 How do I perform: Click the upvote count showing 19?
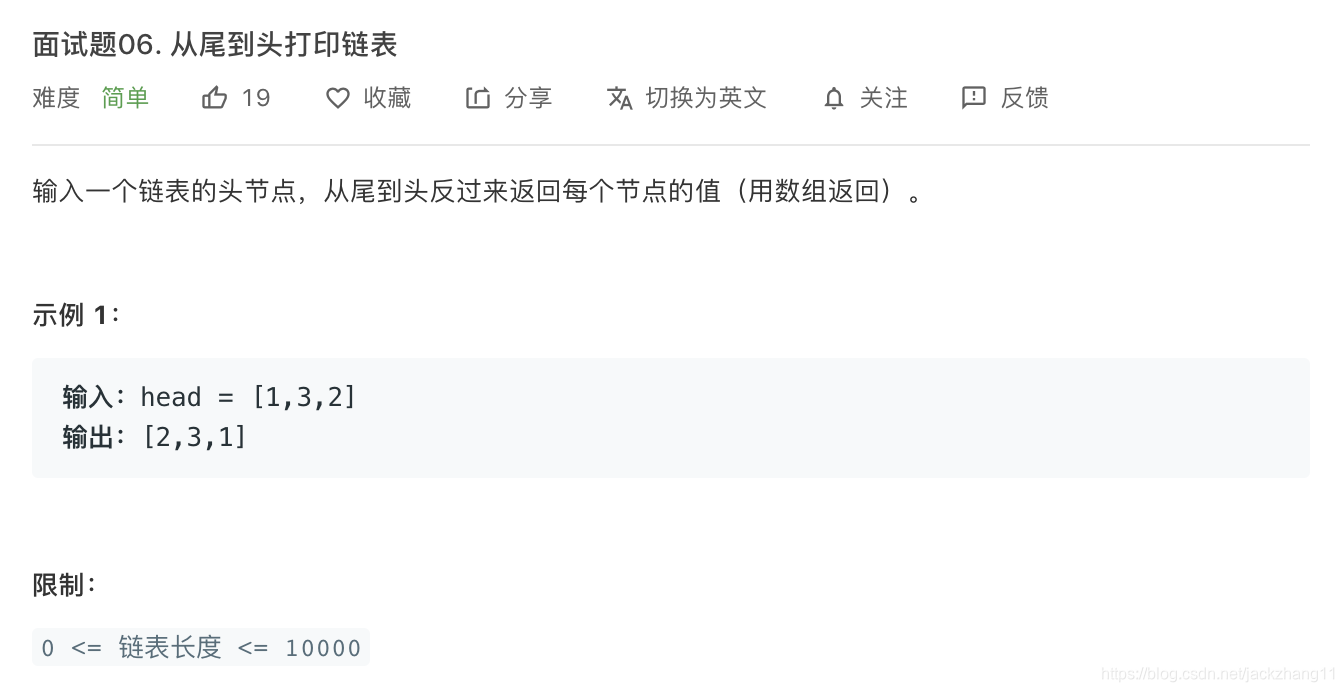pyautogui.click(x=256, y=97)
